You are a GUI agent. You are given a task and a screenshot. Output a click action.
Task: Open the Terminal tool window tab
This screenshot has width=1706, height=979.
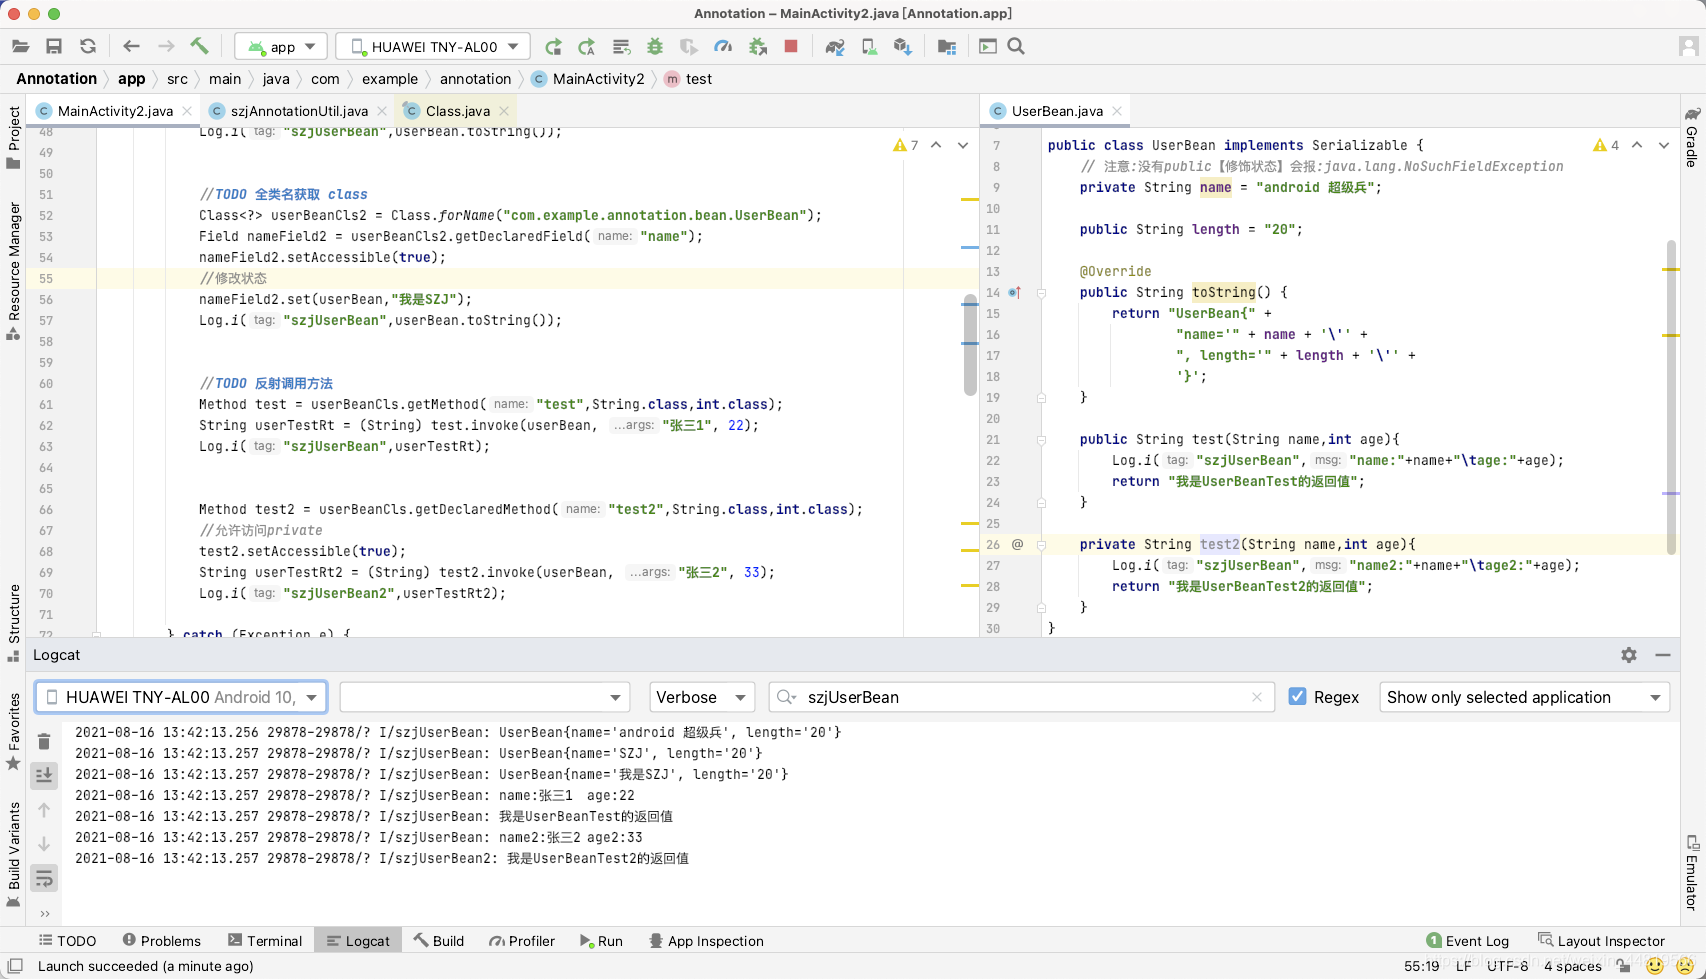click(265, 941)
